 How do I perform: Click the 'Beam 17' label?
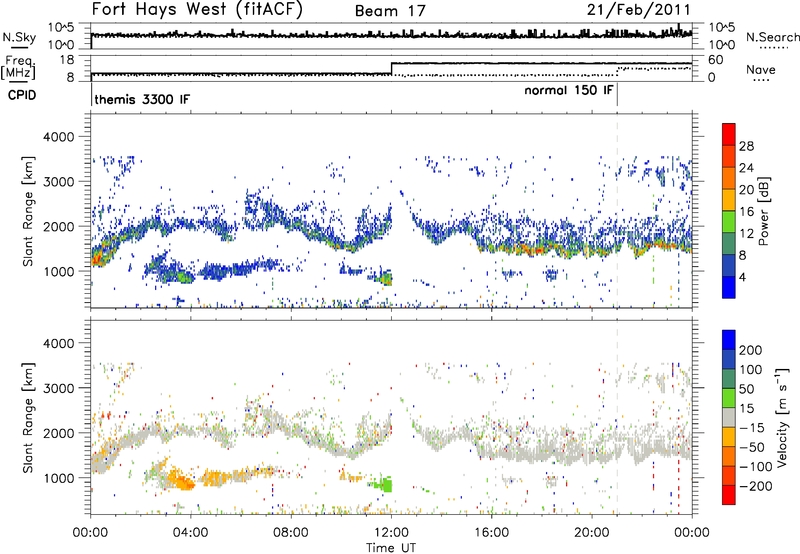(390, 11)
